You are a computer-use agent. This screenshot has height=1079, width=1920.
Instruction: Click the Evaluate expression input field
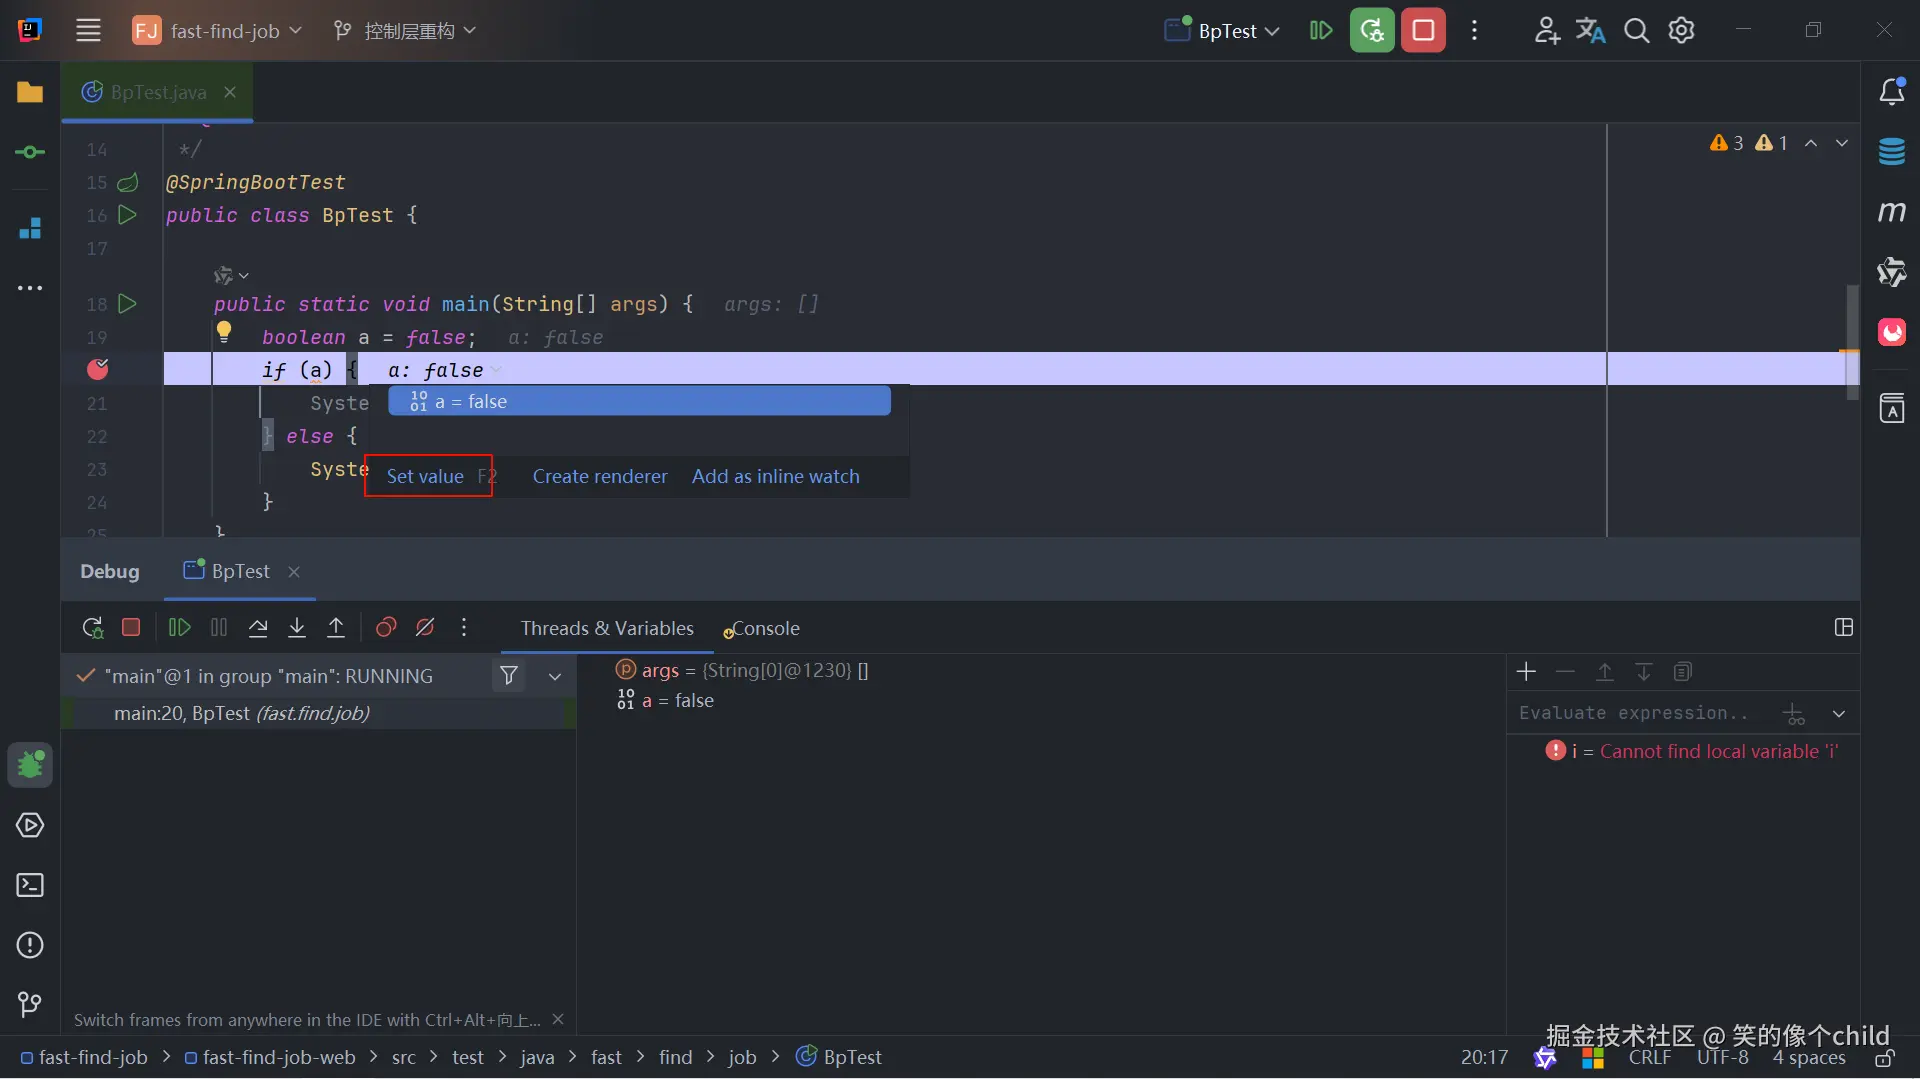1640,714
